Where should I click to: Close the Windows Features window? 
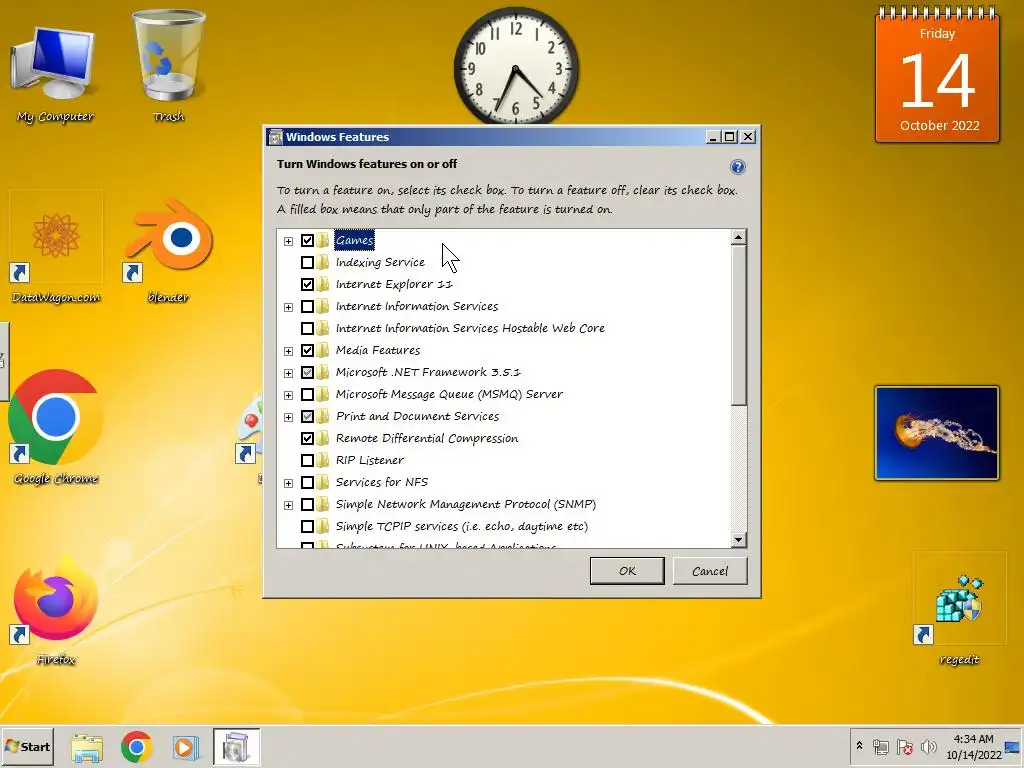[748, 137]
